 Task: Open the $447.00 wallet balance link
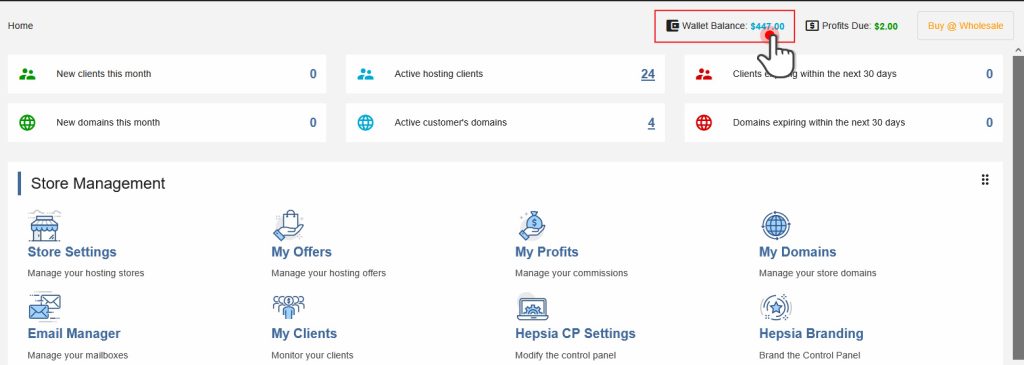(x=767, y=27)
